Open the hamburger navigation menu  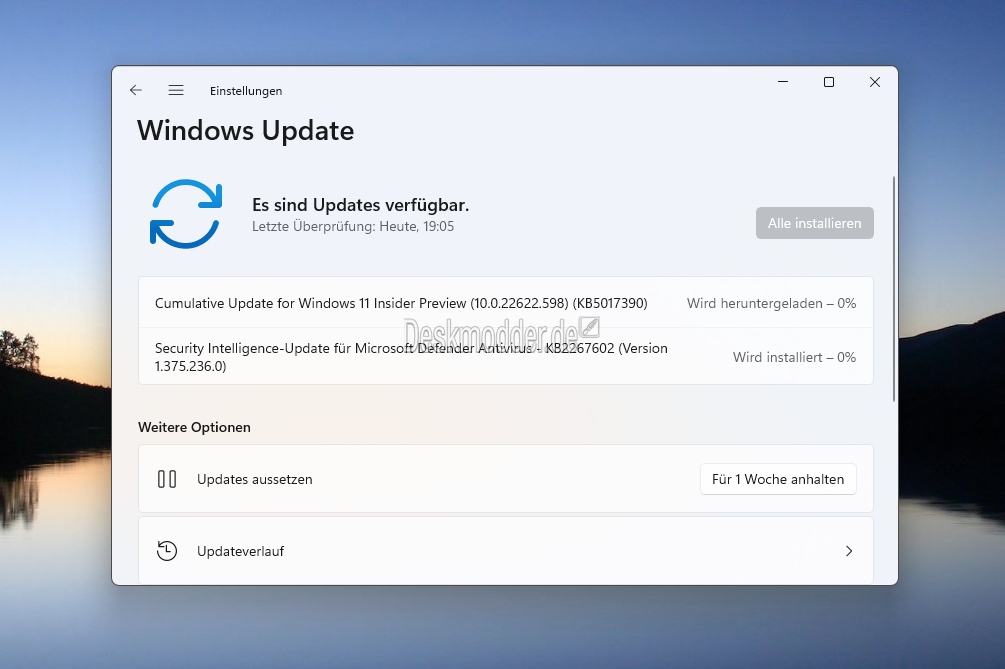[176, 90]
